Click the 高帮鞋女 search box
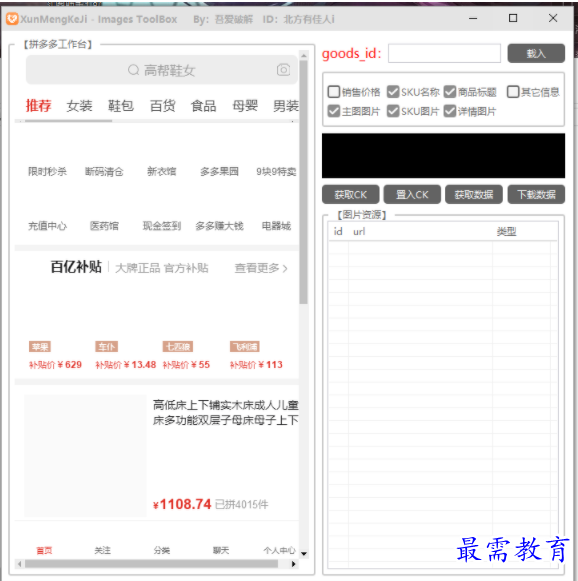This screenshot has height=581, width=578. [x=162, y=70]
